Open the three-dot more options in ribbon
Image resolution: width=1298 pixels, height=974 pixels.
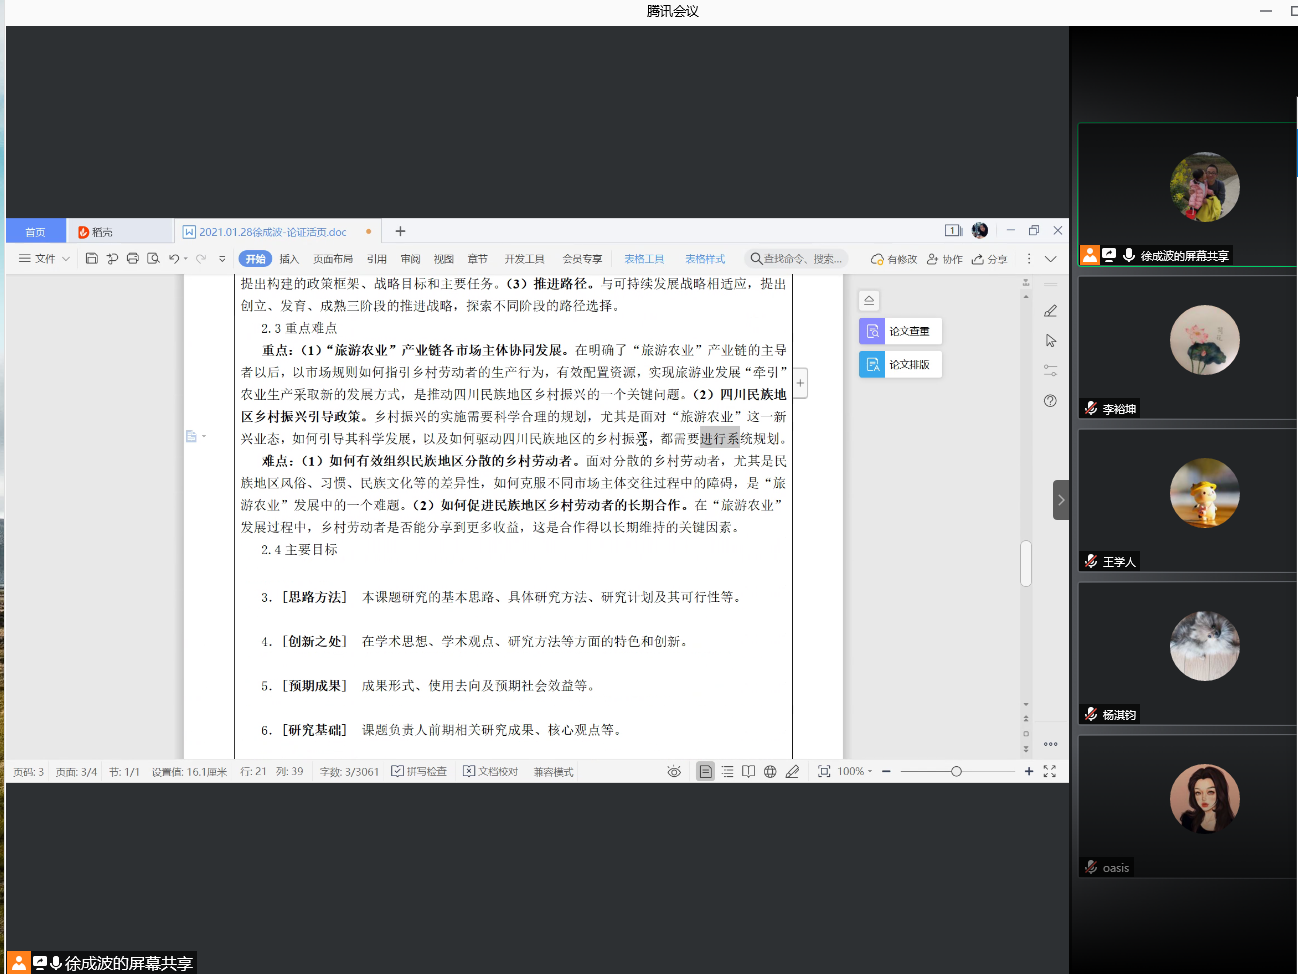pyautogui.click(x=1028, y=259)
